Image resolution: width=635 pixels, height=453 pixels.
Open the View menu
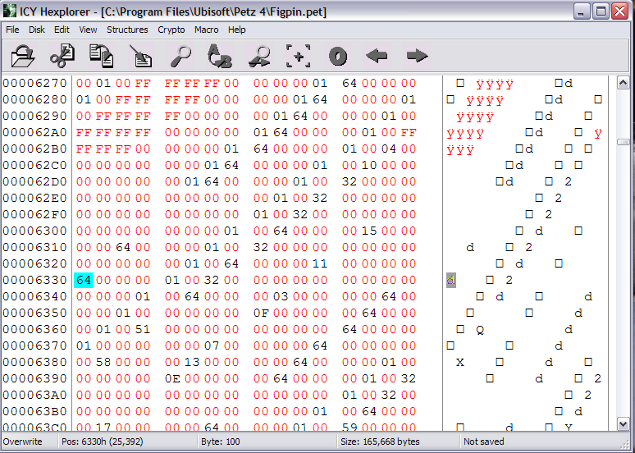(88, 30)
